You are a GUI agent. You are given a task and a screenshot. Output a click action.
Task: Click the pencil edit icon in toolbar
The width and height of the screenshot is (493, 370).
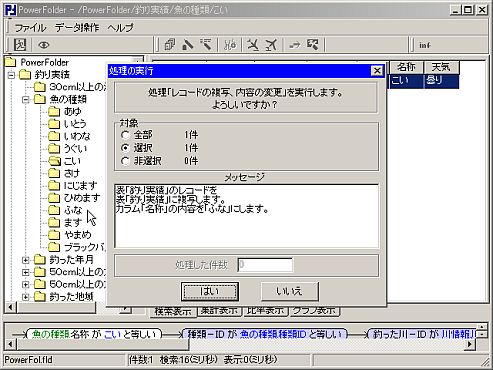[188, 44]
